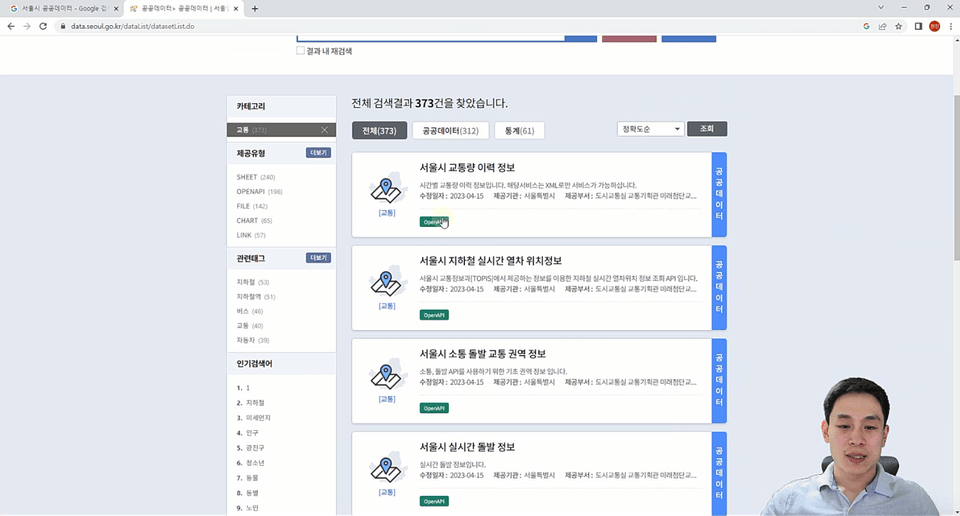The height and width of the screenshot is (516, 960).
Task: Click the blue 공공데이터 side tab of 지하철 실시간 열차 위치정보
Action: 719,287
